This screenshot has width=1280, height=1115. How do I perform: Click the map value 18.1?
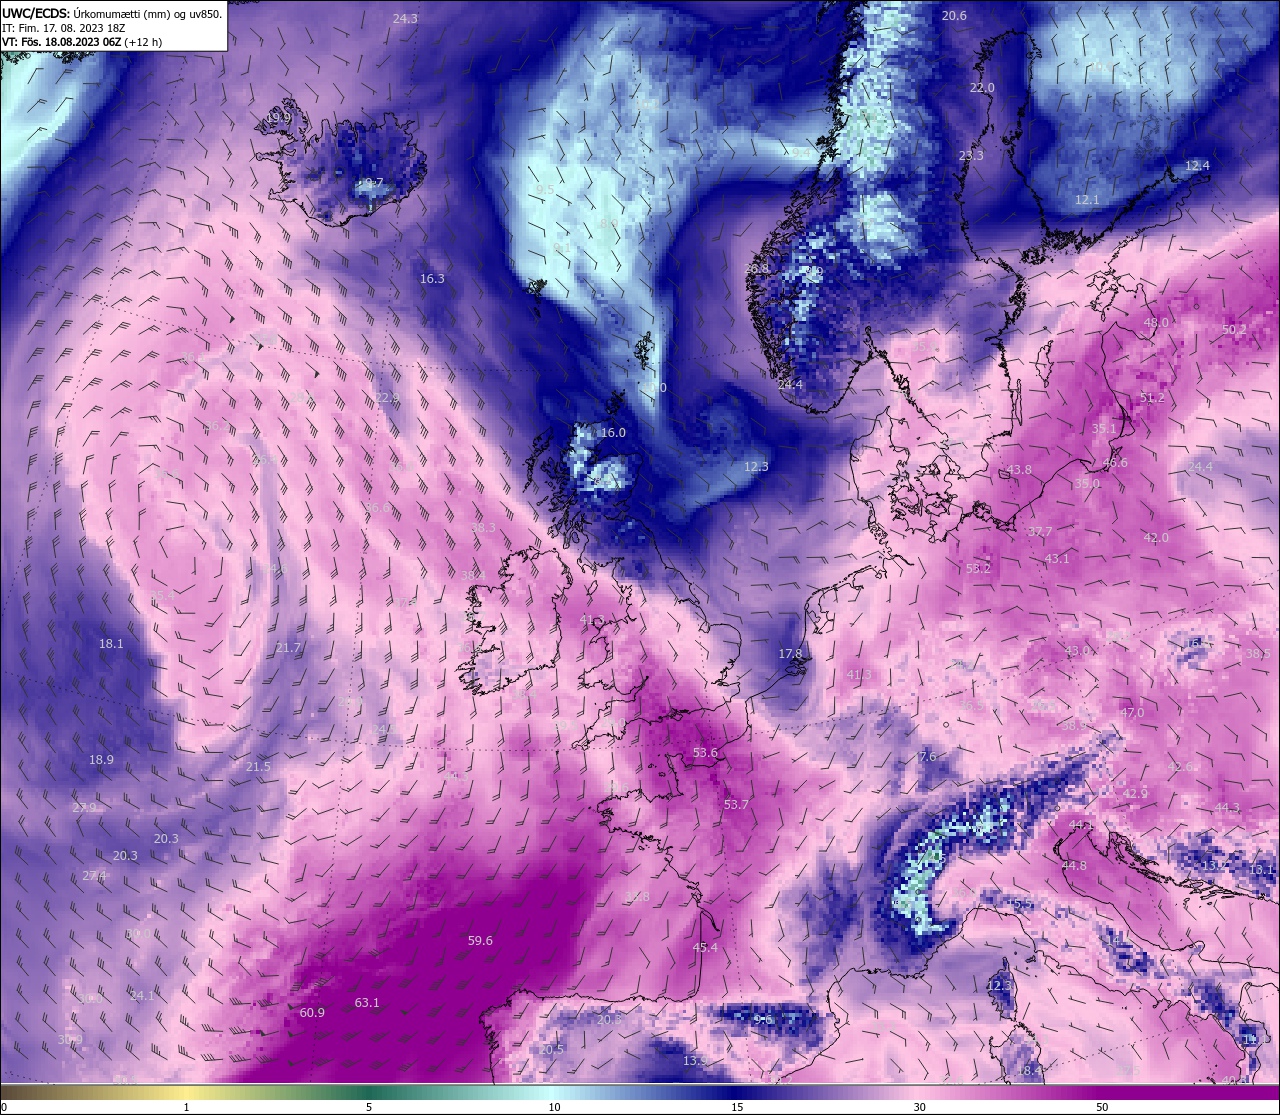coord(111,644)
